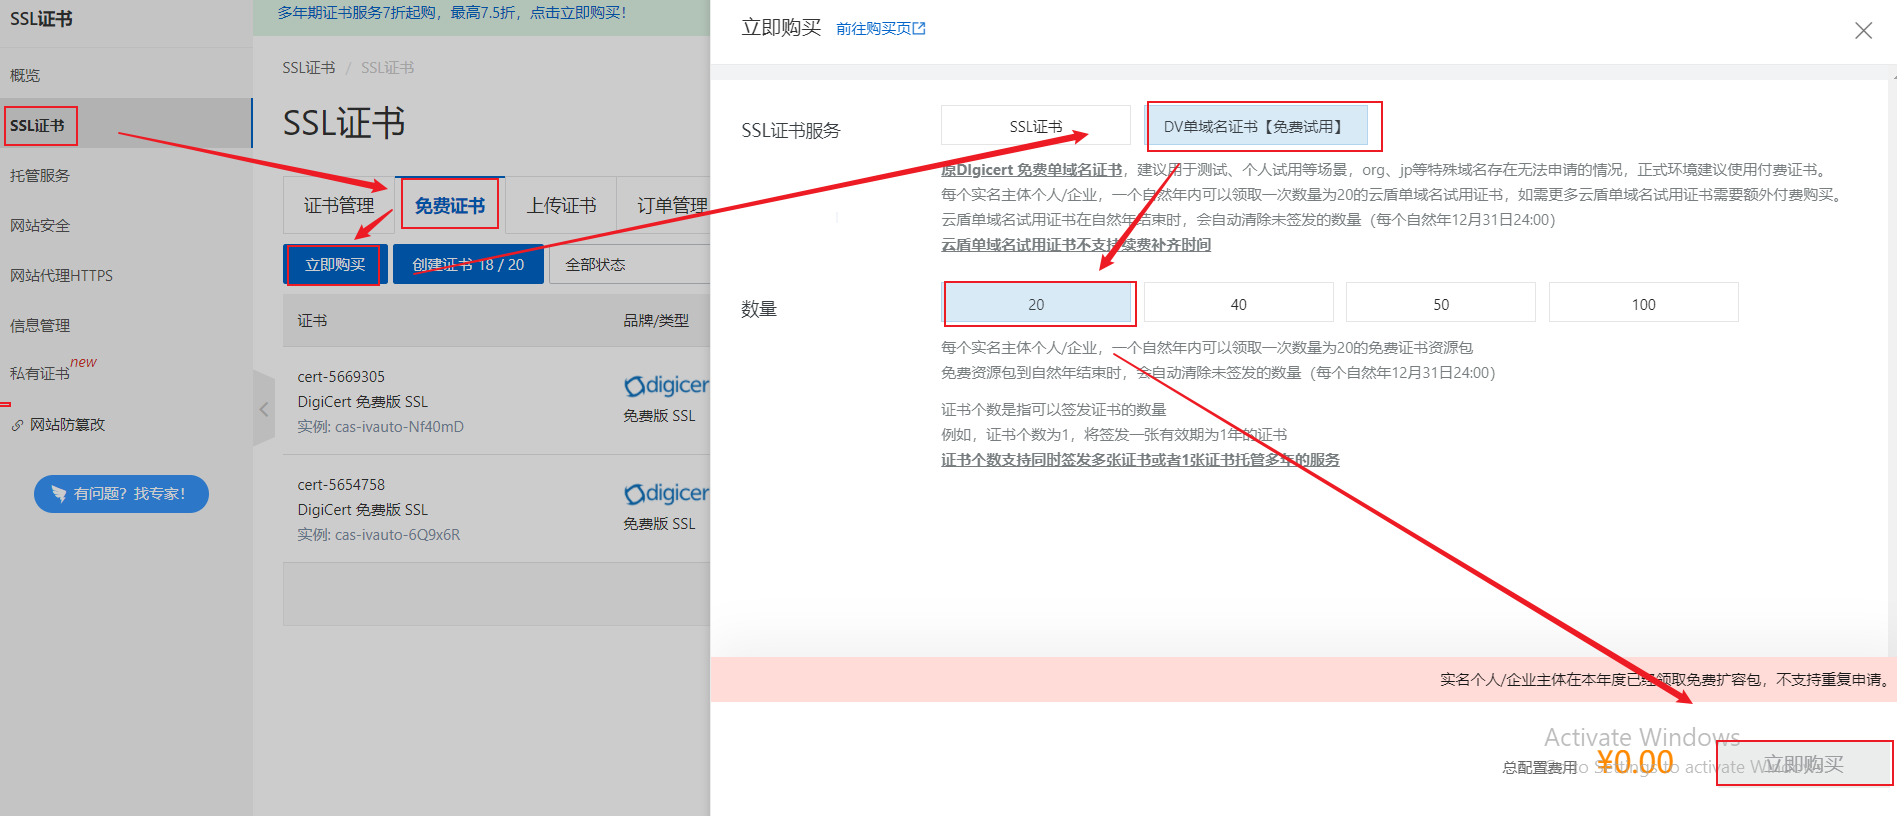Switch to 免费证书 tab

click(x=450, y=206)
